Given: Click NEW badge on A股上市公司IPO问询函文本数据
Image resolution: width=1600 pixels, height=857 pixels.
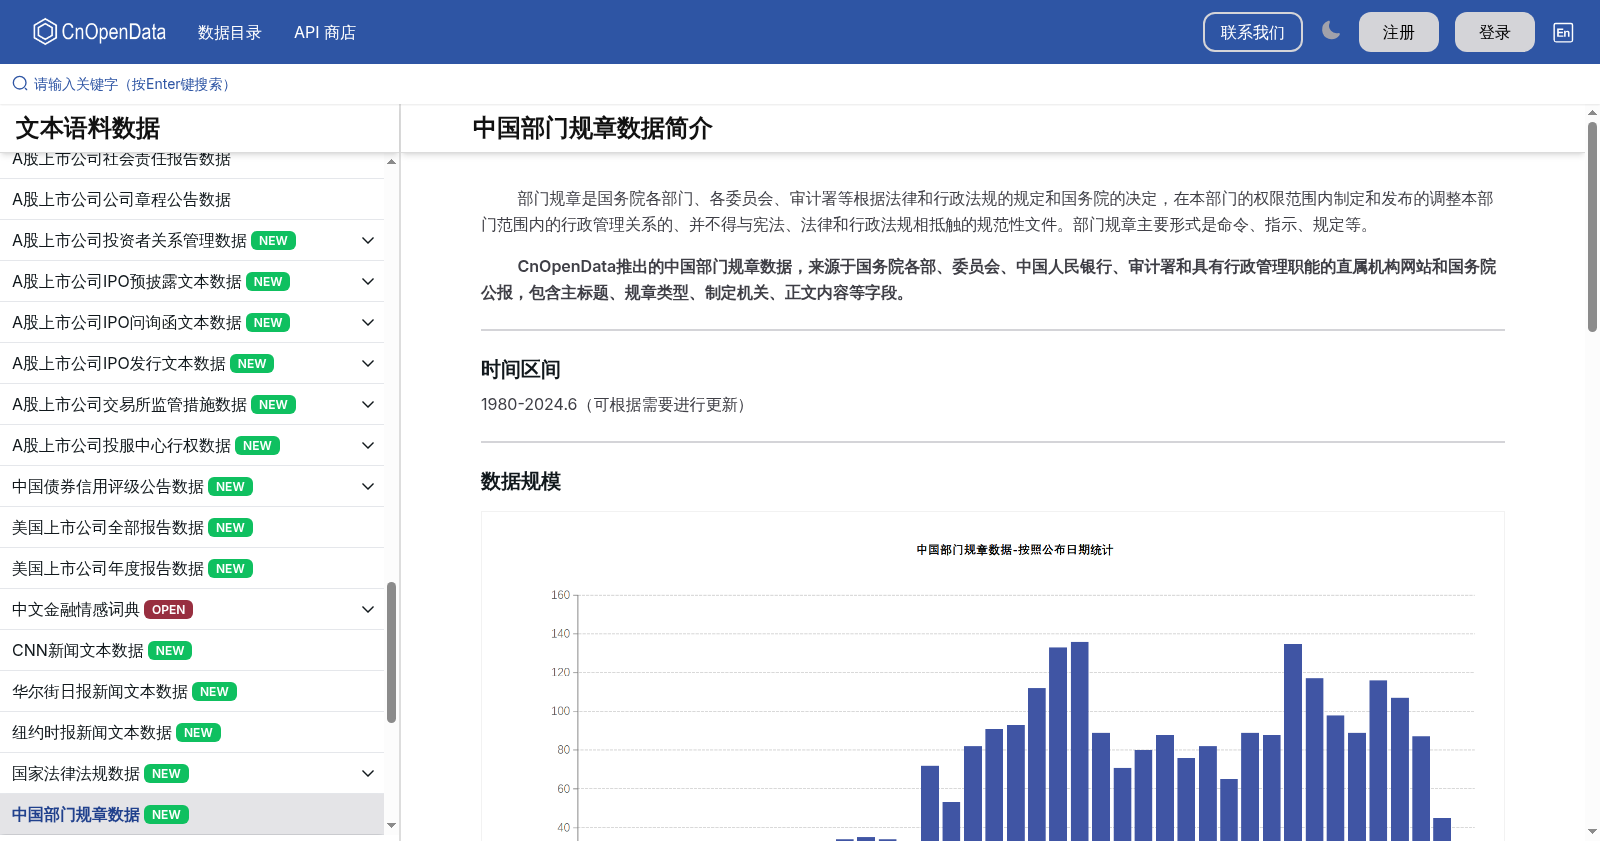Looking at the screenshot, I should pos(268,323).
